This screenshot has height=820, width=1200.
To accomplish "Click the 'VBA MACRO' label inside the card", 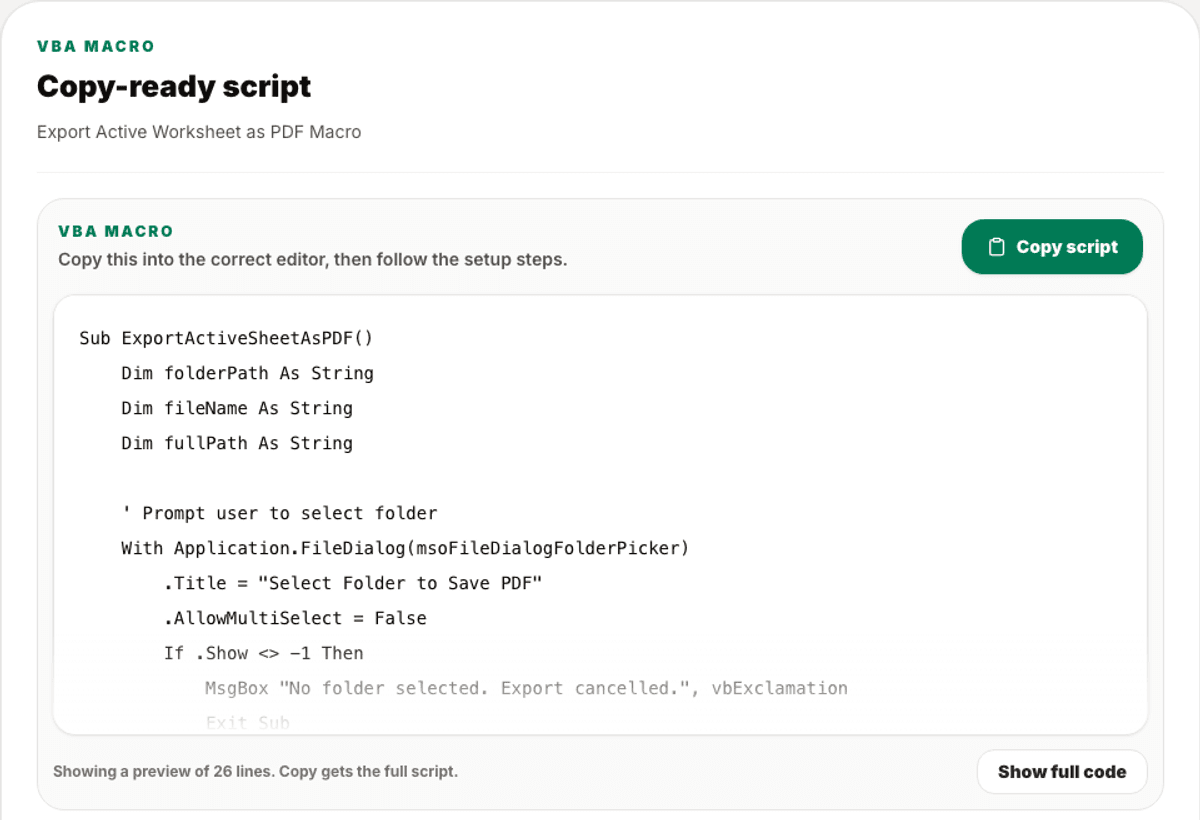I will pos(116,231).
